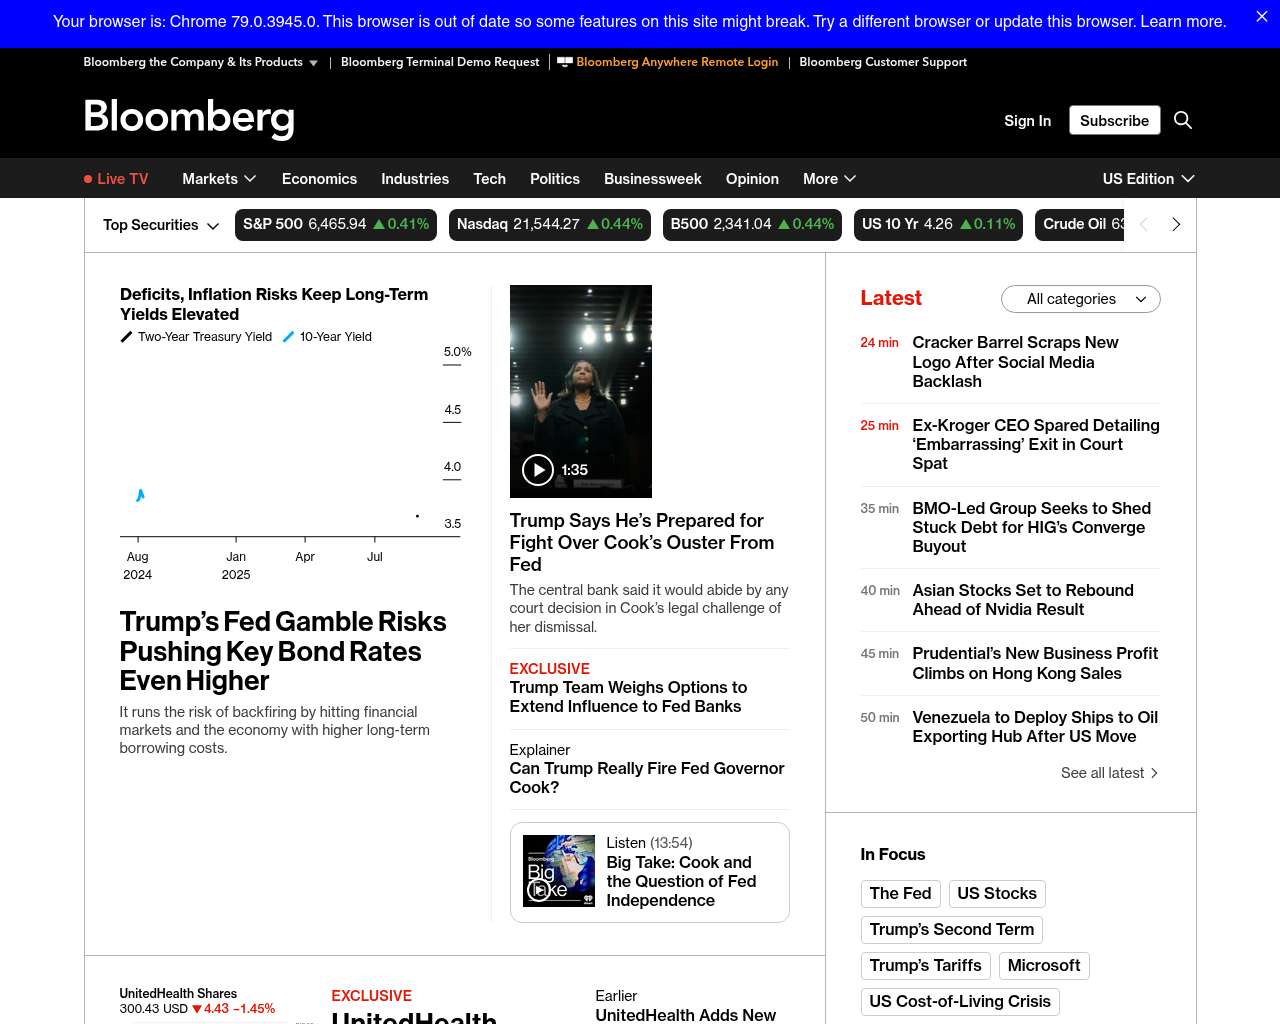Open Ex-Kroger CEO court spat story
The image size is (1280, 1024).
(1036, 444)
